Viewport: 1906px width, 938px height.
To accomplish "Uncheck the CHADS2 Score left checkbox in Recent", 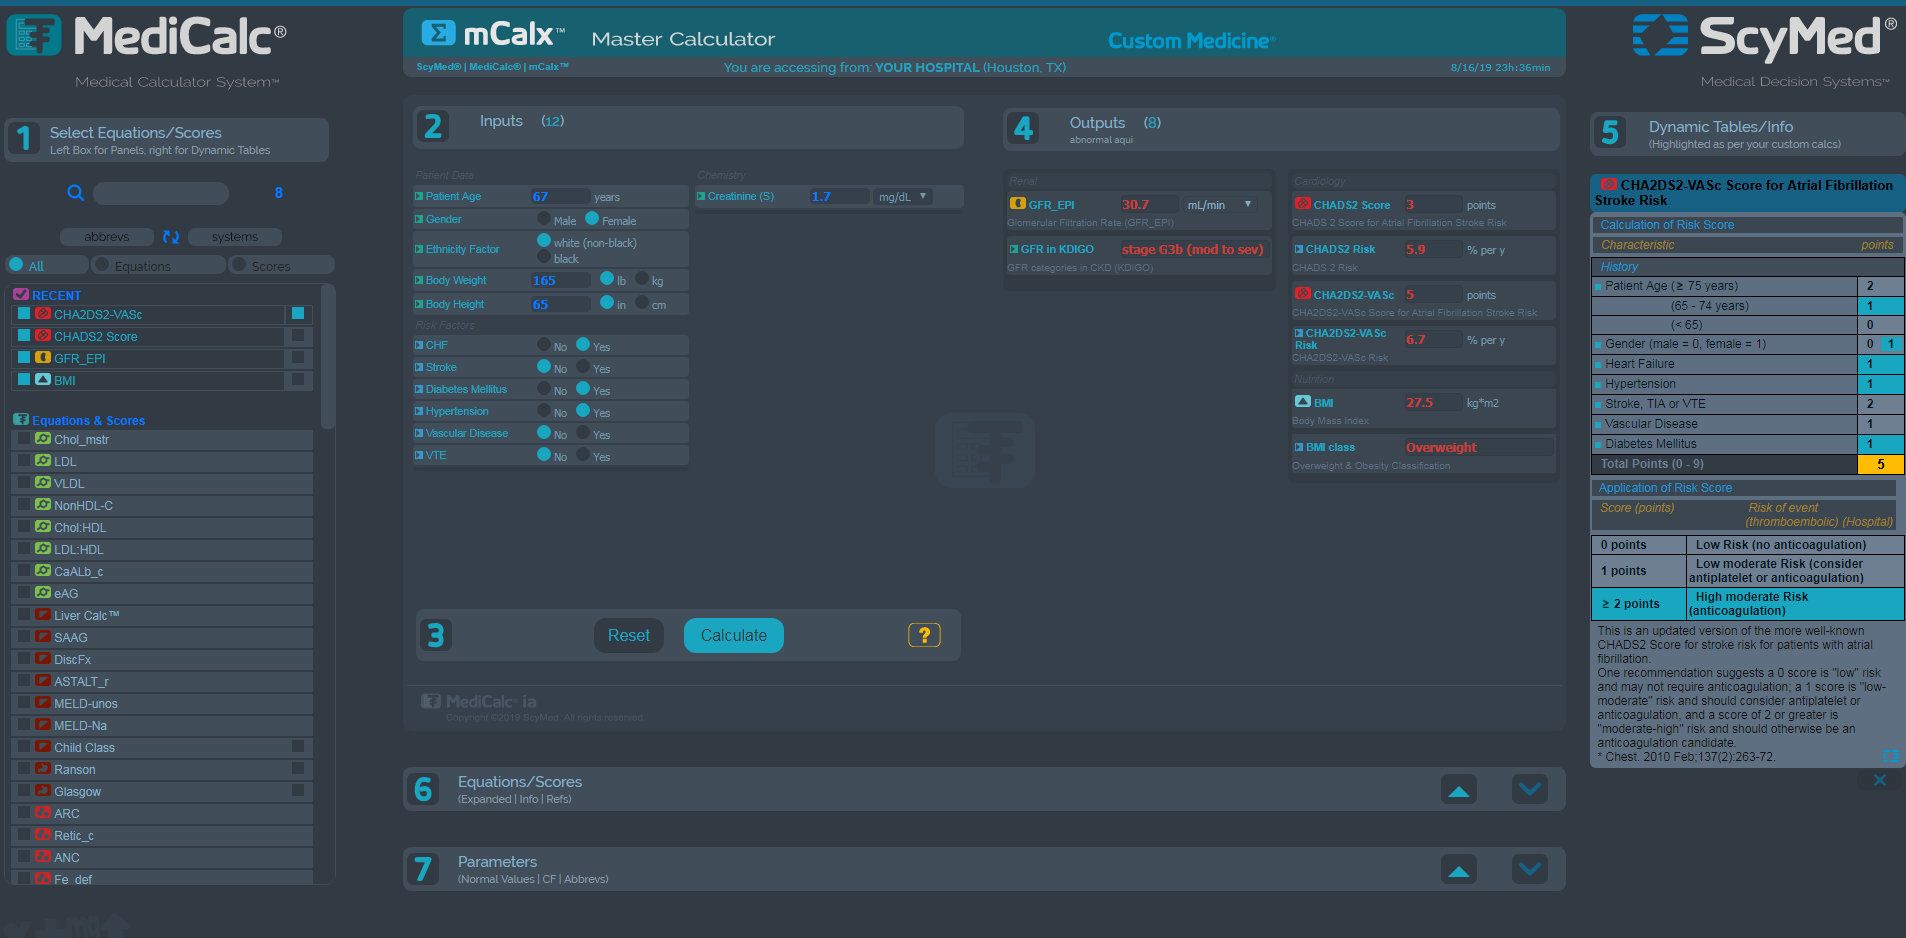I will coord(24,336).
